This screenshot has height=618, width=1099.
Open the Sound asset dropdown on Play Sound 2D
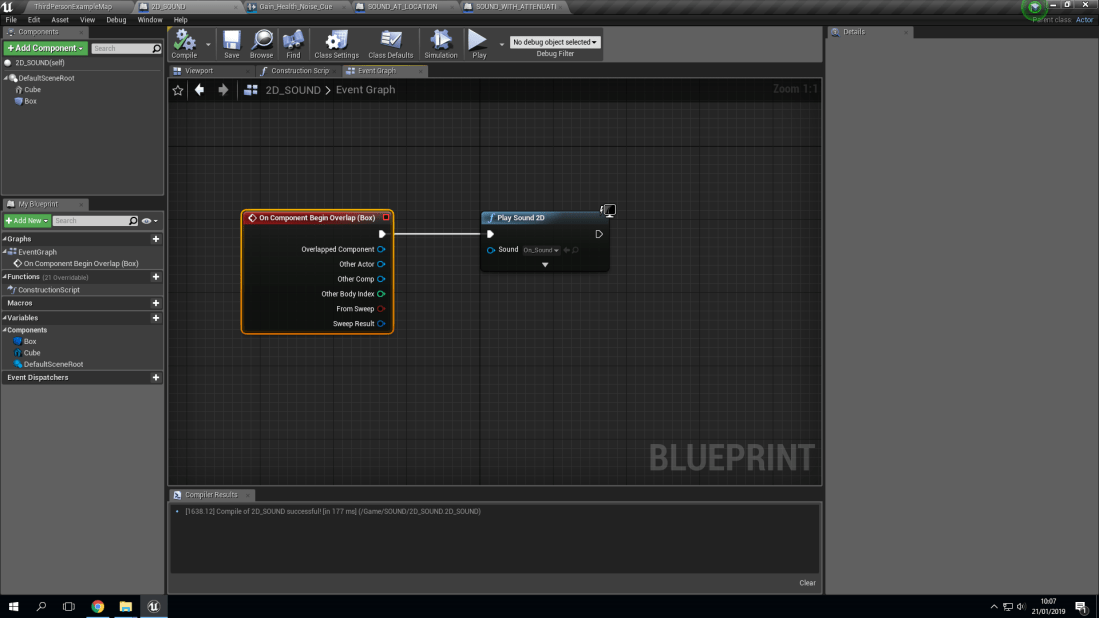541,250
